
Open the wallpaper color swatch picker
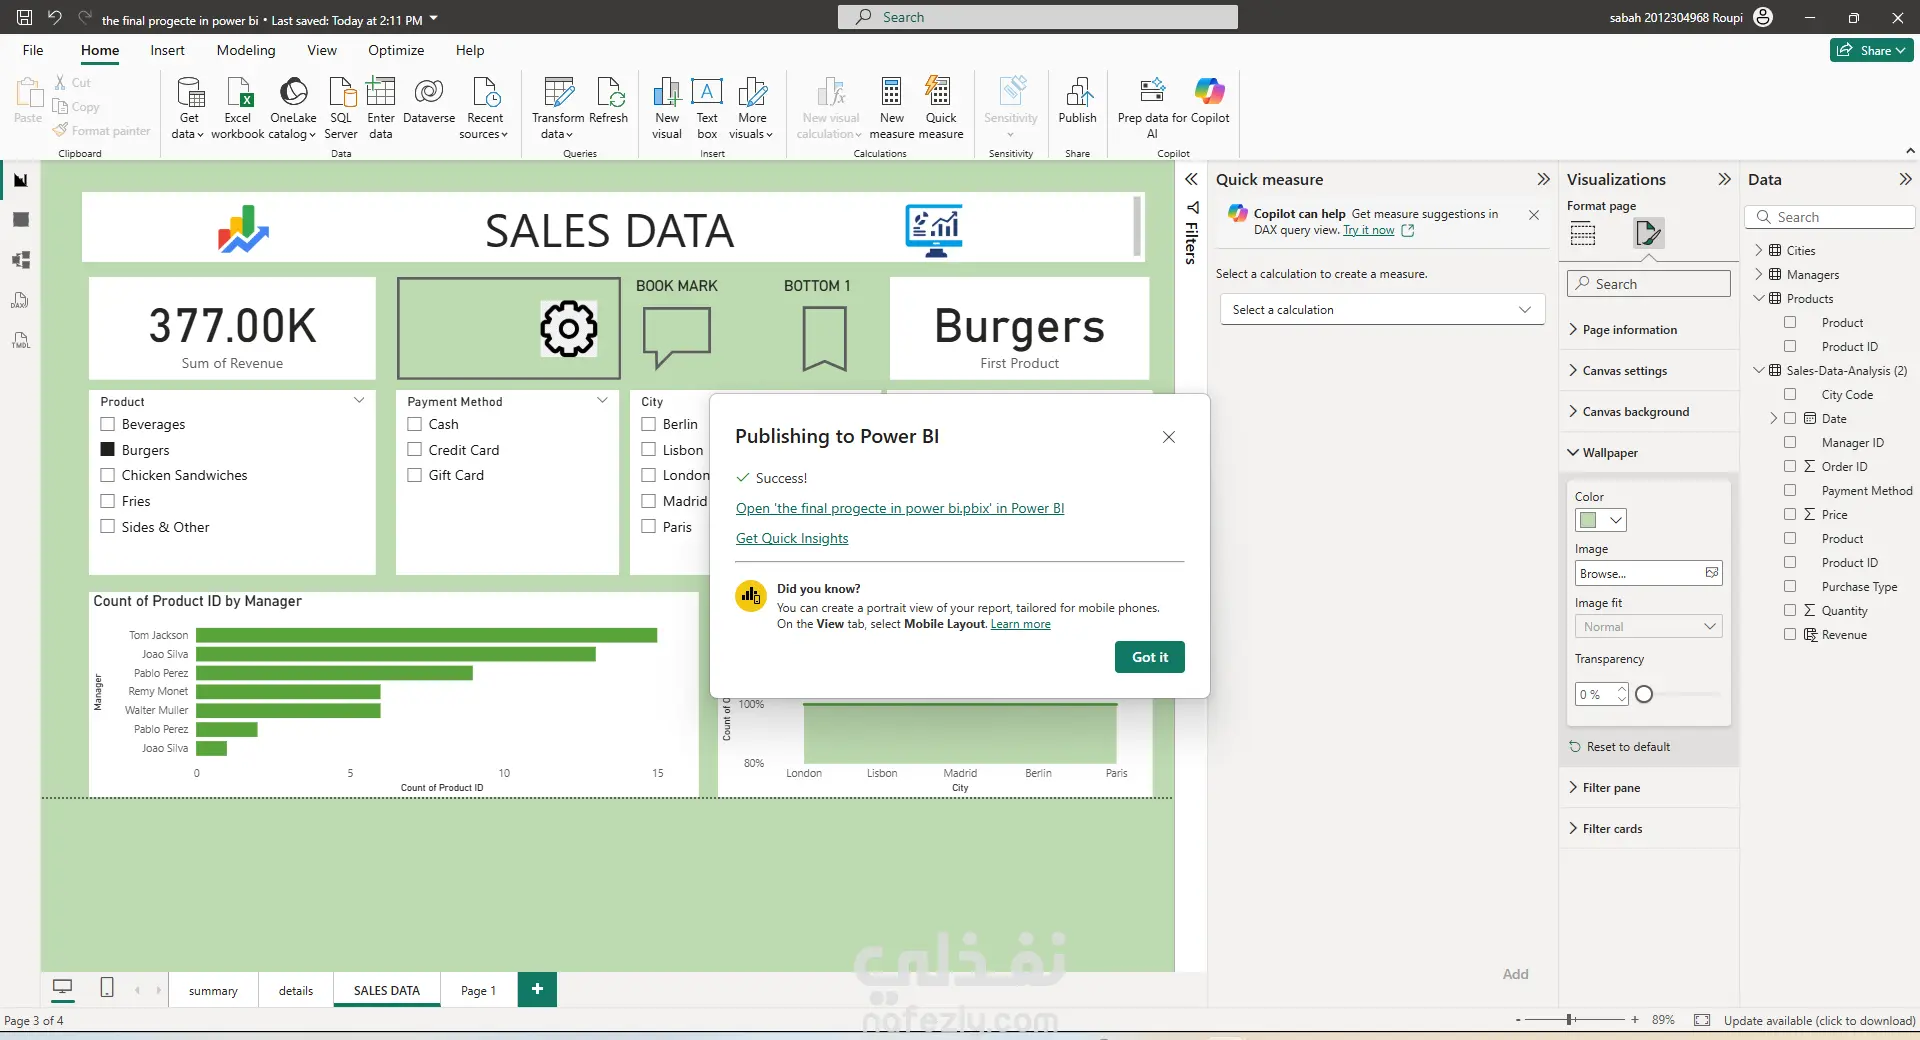[1601, 520]
